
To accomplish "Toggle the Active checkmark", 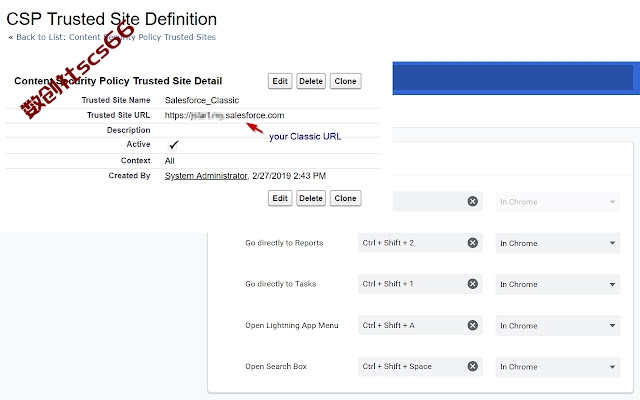I will 173,144.
